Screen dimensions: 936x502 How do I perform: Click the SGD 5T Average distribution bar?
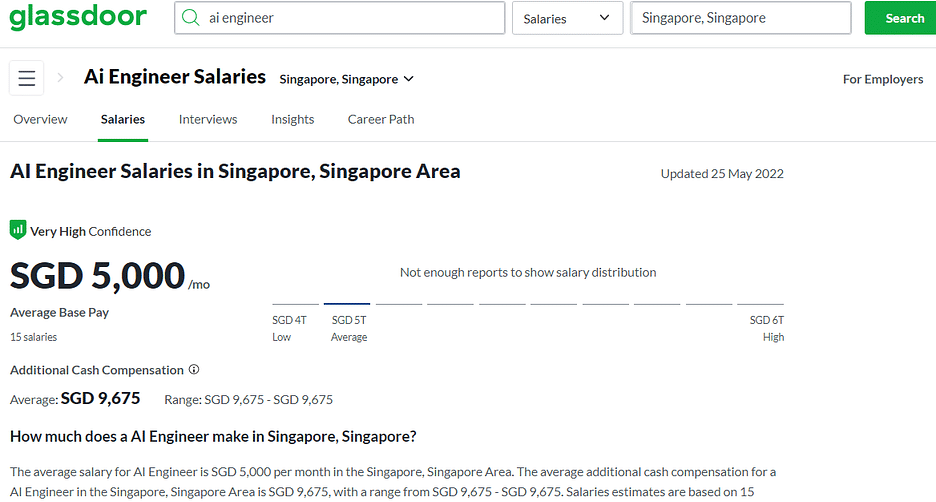pos(347,304)
